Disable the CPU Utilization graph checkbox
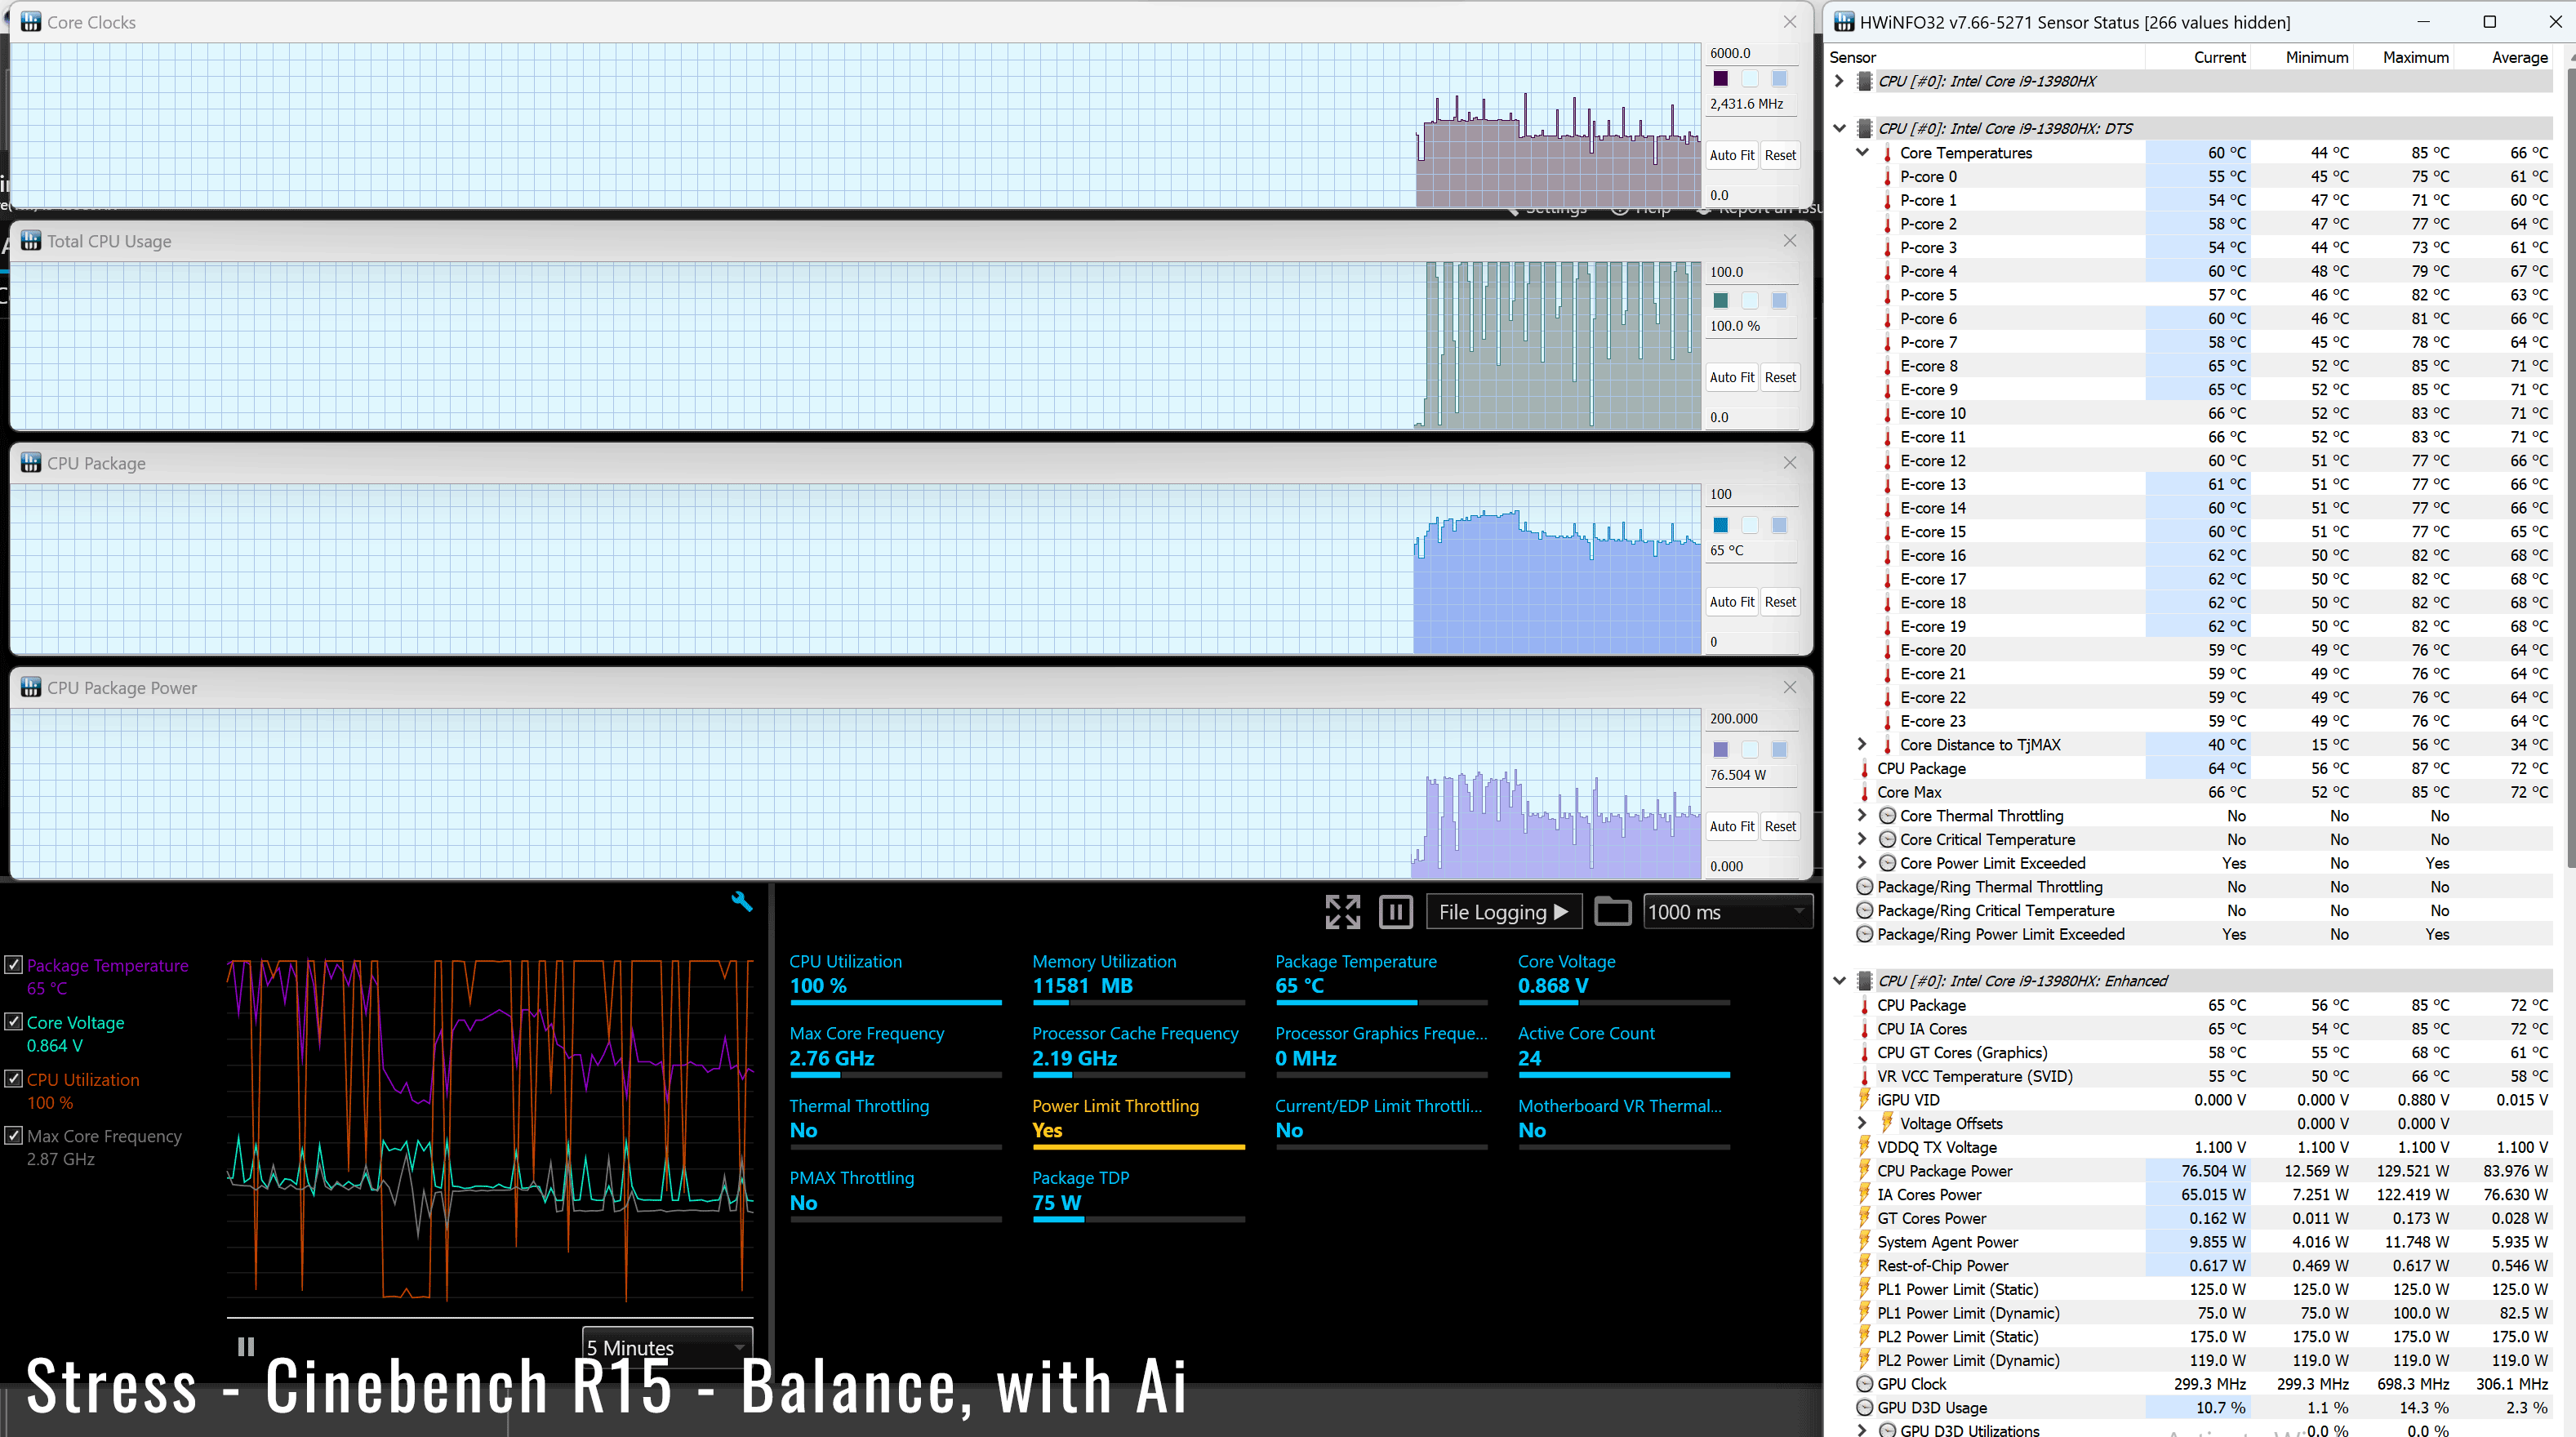Screen dimensions: 2576x1437 click(x=14, y=1079)
